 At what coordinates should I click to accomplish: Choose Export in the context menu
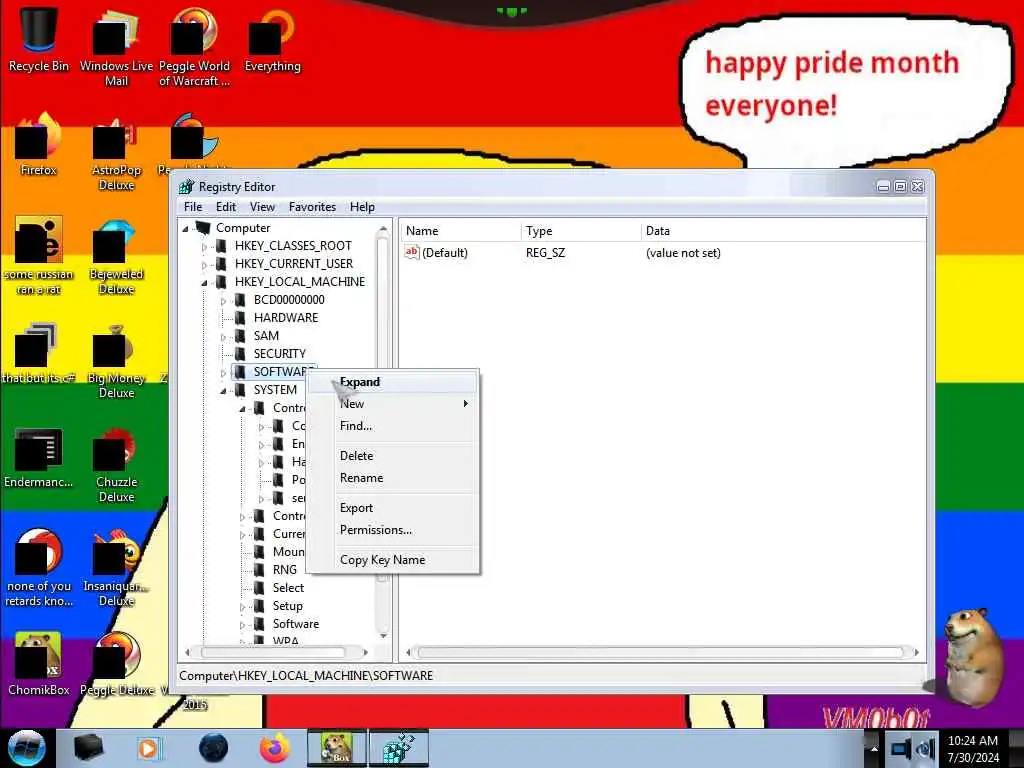click(393, 508)
